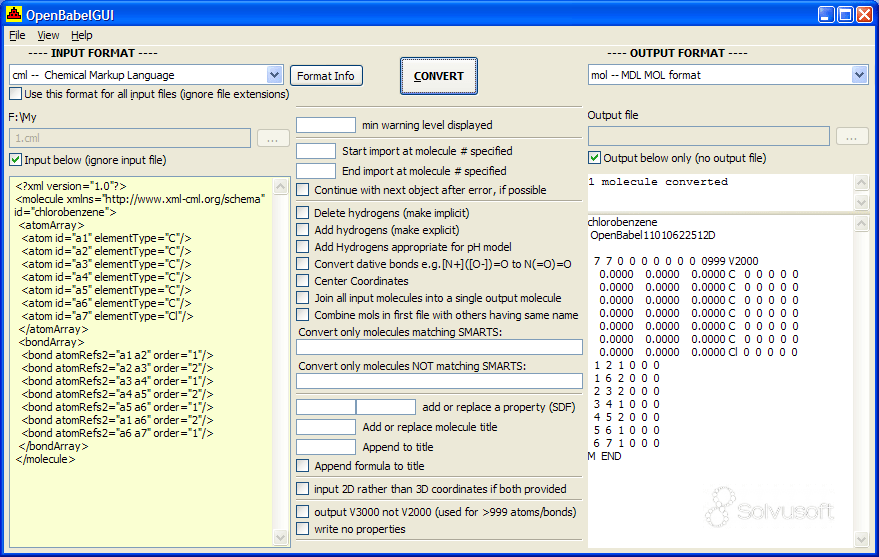Screen dimensions: 879x557
Task: Click the input file name field '1.cml'
Action: click(129, 138)
